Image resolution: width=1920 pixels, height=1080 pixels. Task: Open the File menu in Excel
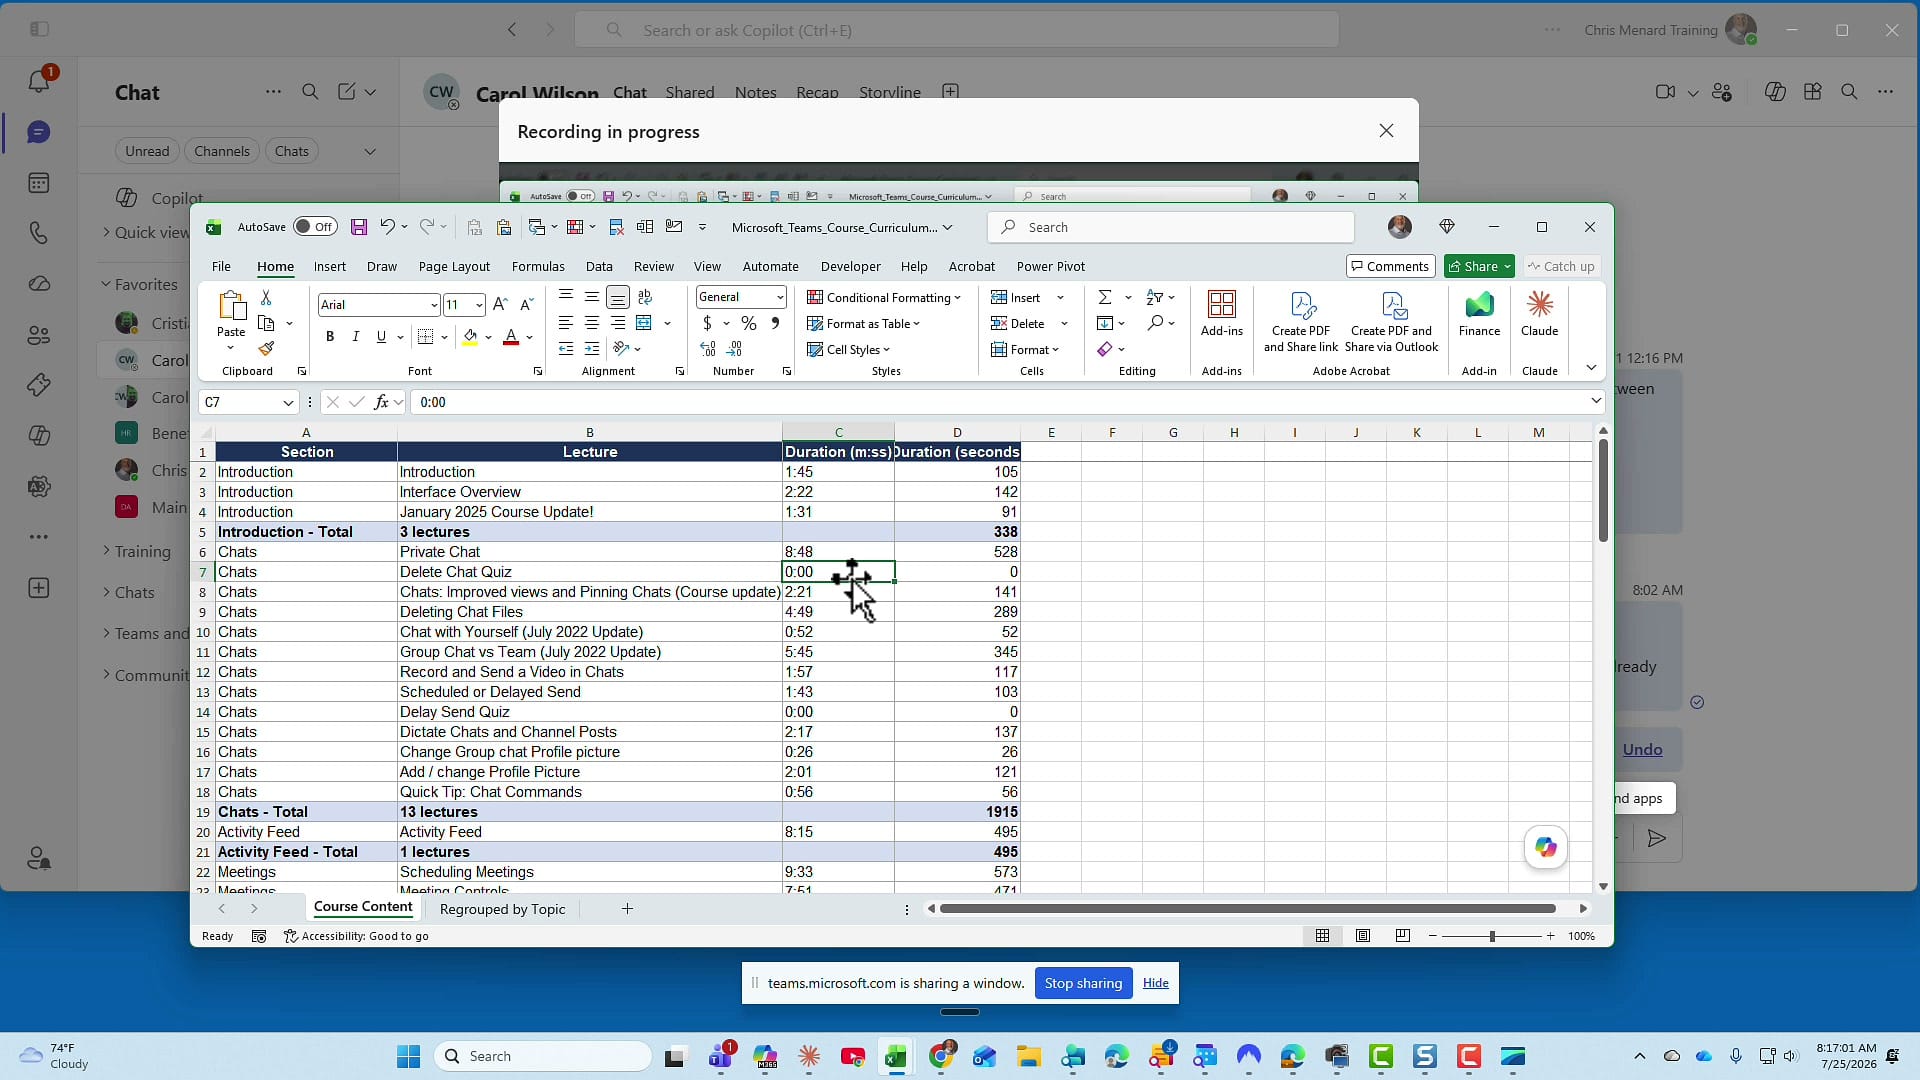(221, 267)
